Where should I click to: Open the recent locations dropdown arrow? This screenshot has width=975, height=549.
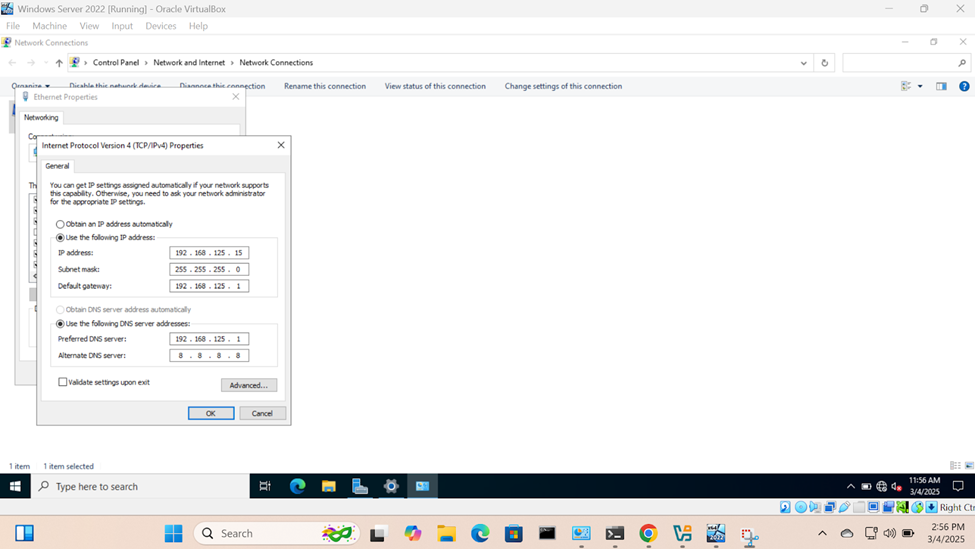pos(45,63)
